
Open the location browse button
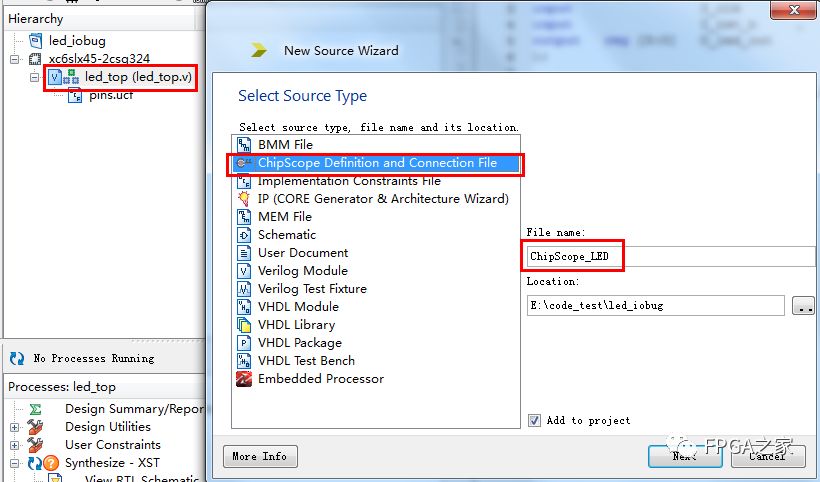click(803, 306)
